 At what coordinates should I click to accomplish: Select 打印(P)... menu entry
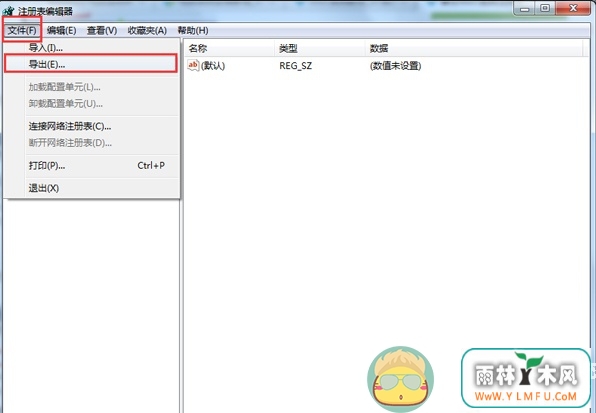(91, 166)
